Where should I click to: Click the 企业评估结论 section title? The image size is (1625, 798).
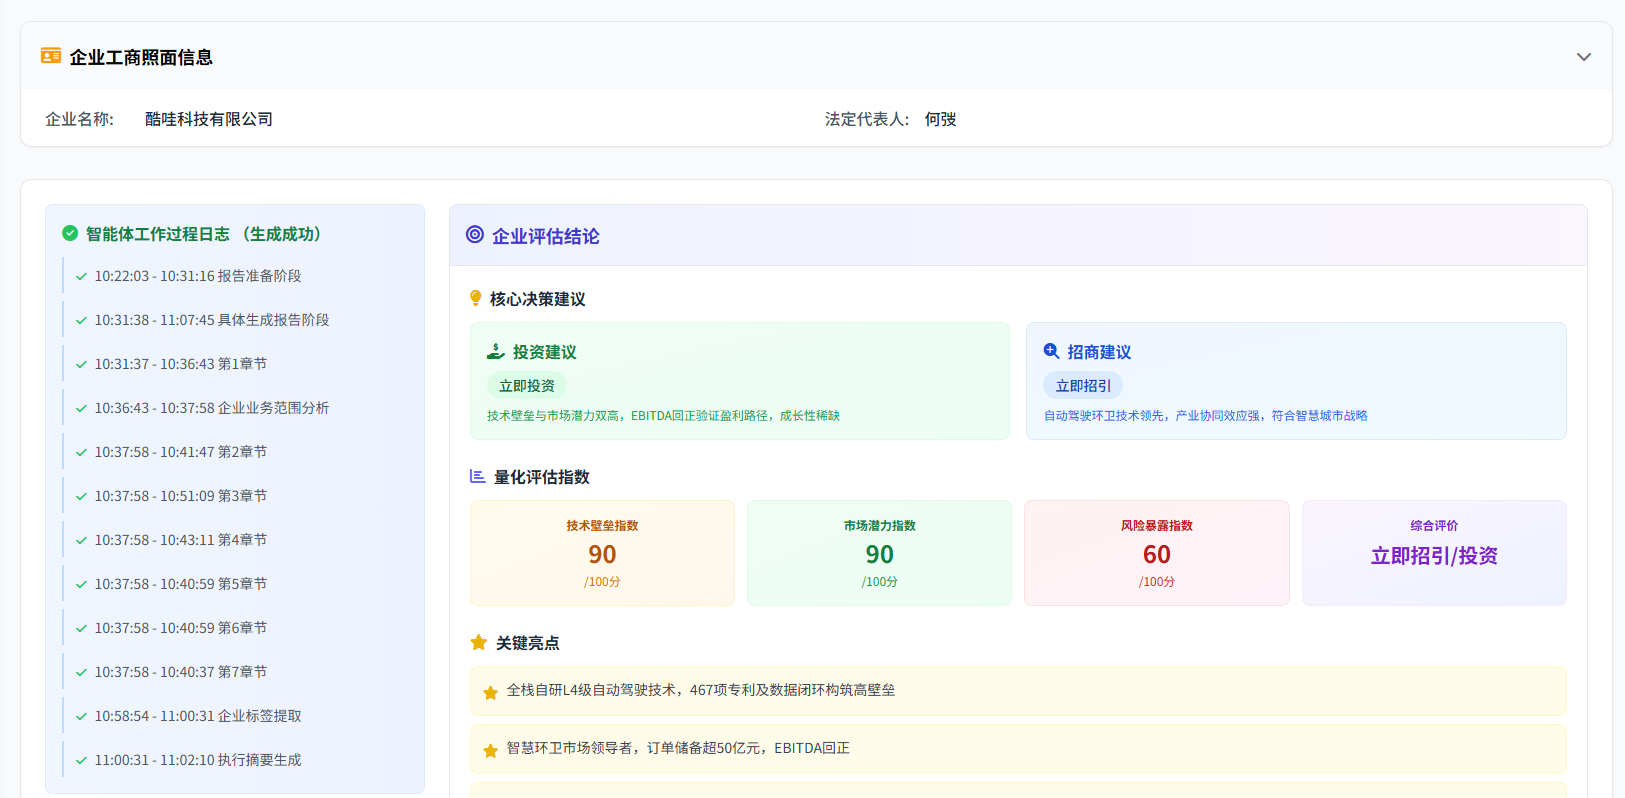click(x=546, y=236)
